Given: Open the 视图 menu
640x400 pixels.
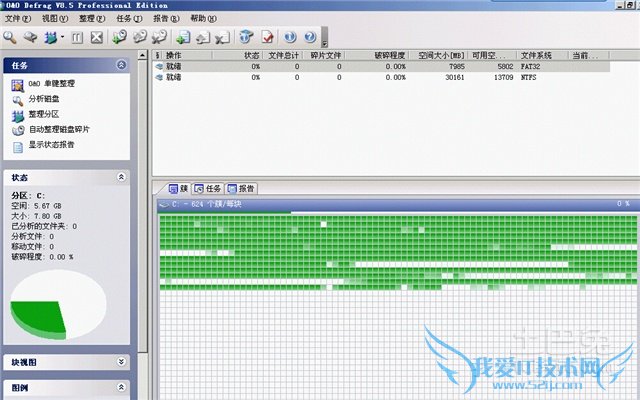Looking at the screenshot, I should click(x=55, y=18).
